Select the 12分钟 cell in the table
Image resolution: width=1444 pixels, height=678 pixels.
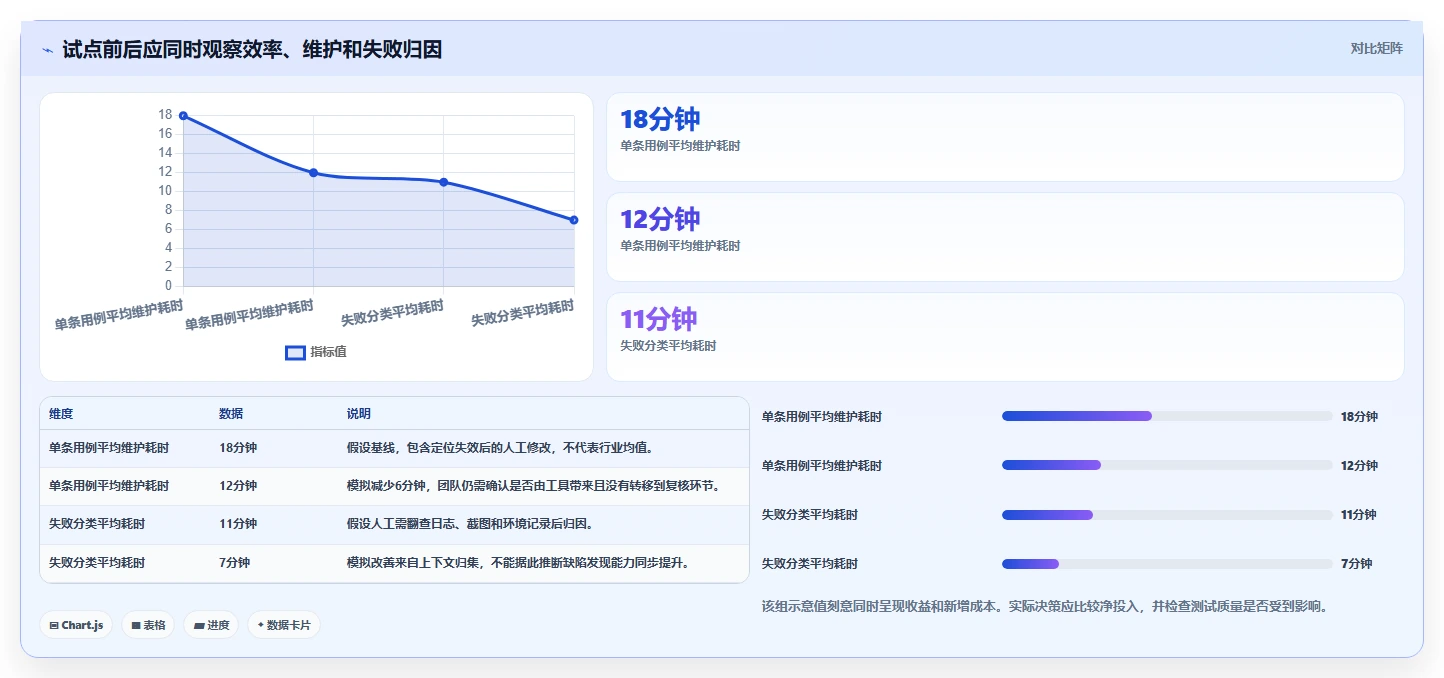(x=238, y=486)
